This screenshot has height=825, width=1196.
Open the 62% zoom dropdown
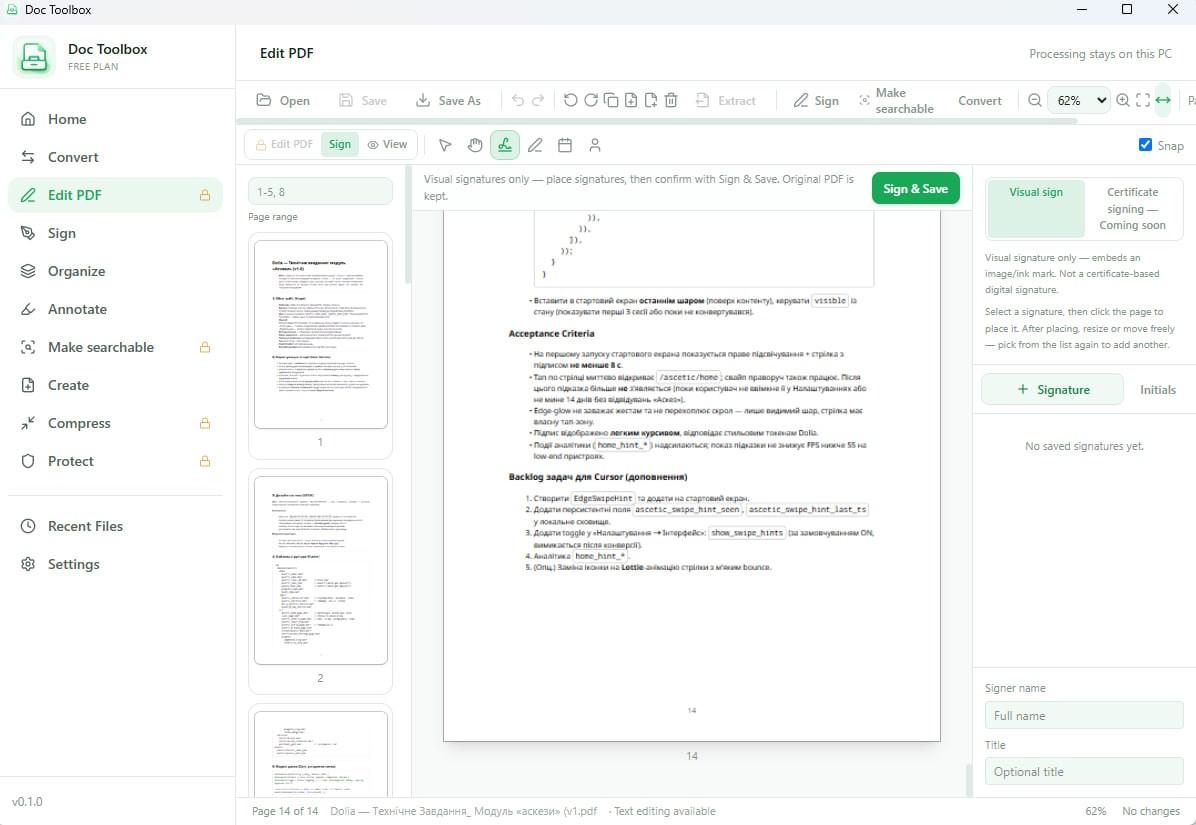click(x=1079, y=101)
